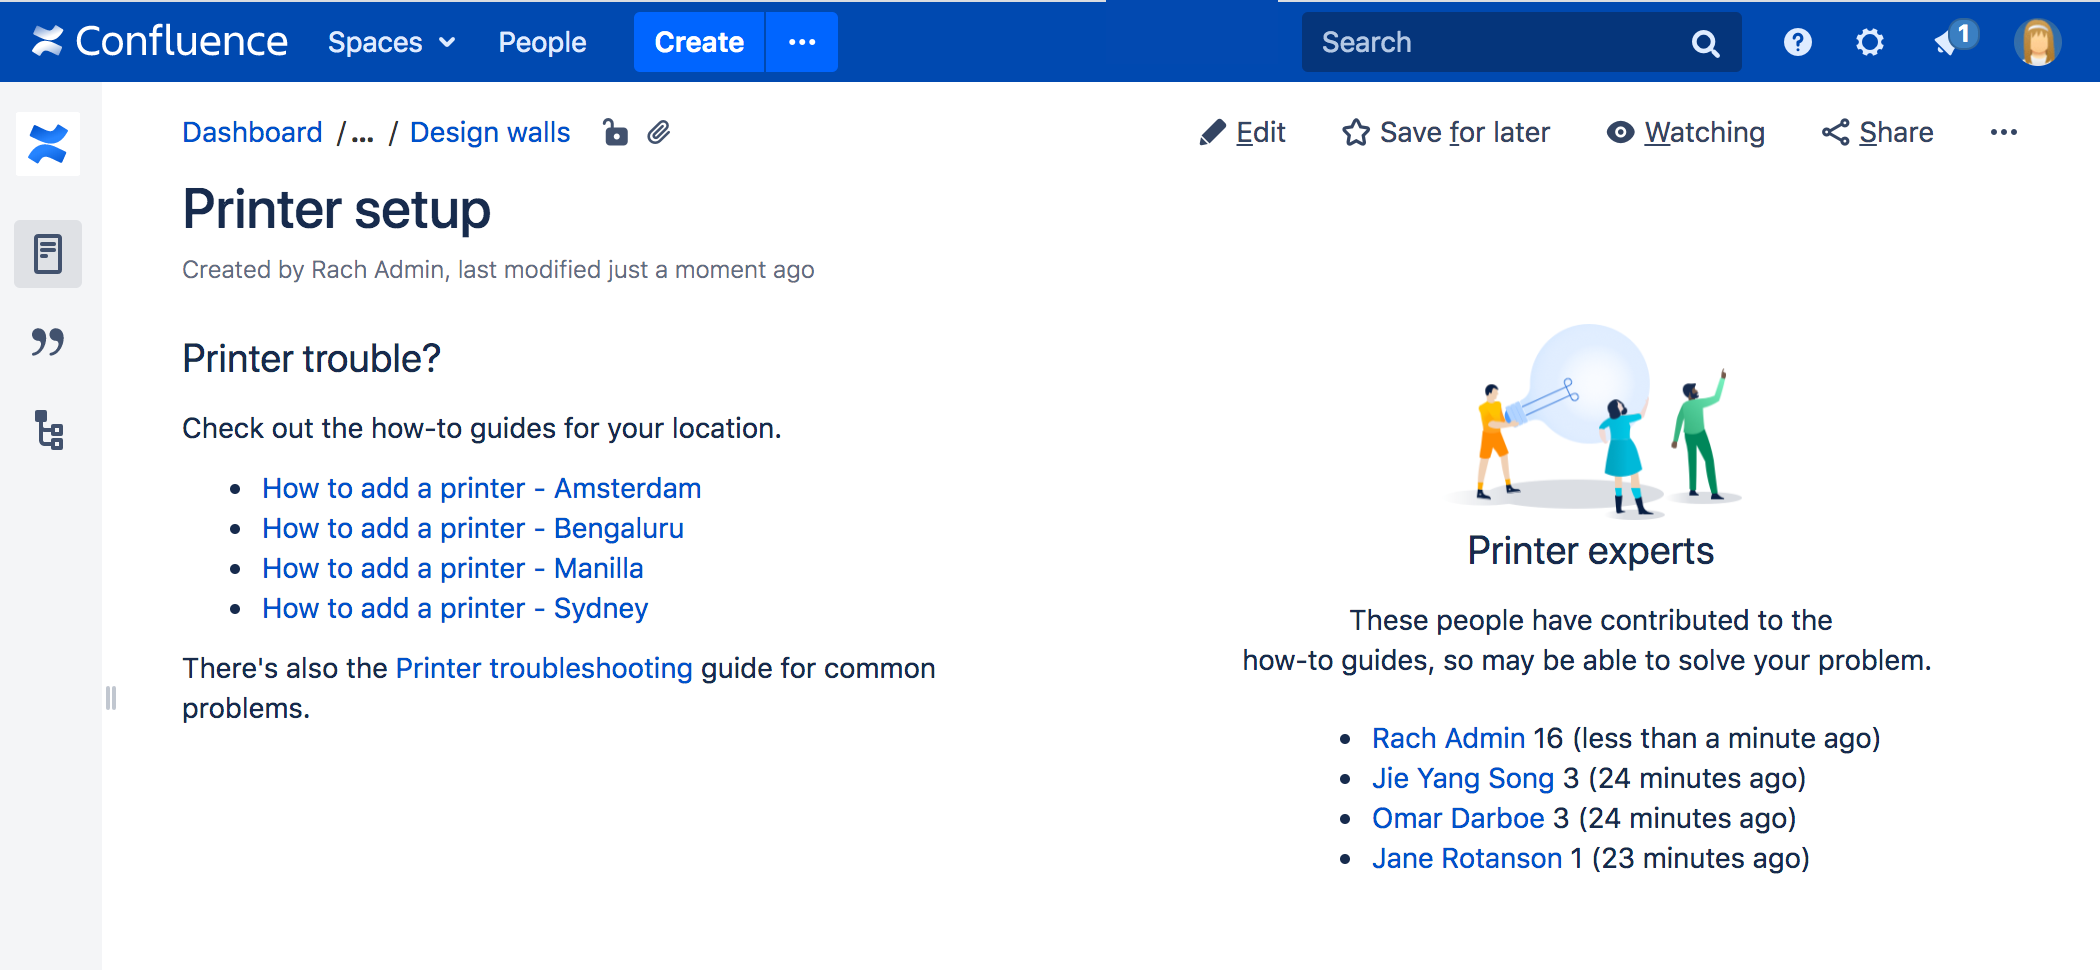Click into the Search field

point(1500,42)
